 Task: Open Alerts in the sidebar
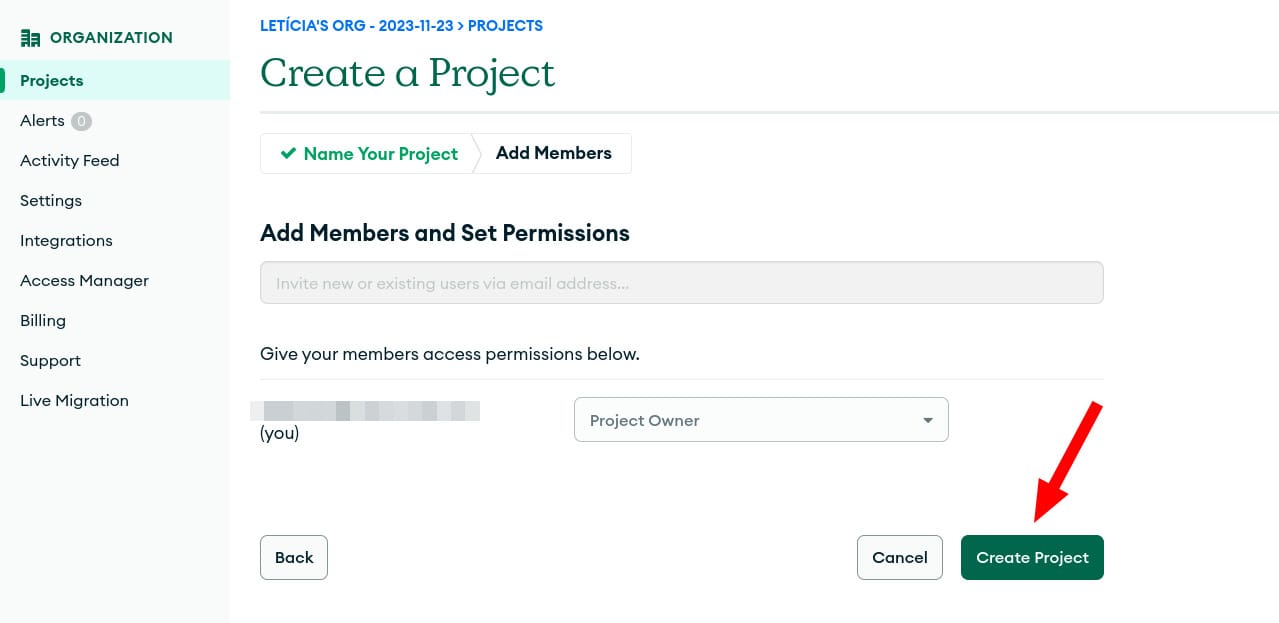click(42, 120)
